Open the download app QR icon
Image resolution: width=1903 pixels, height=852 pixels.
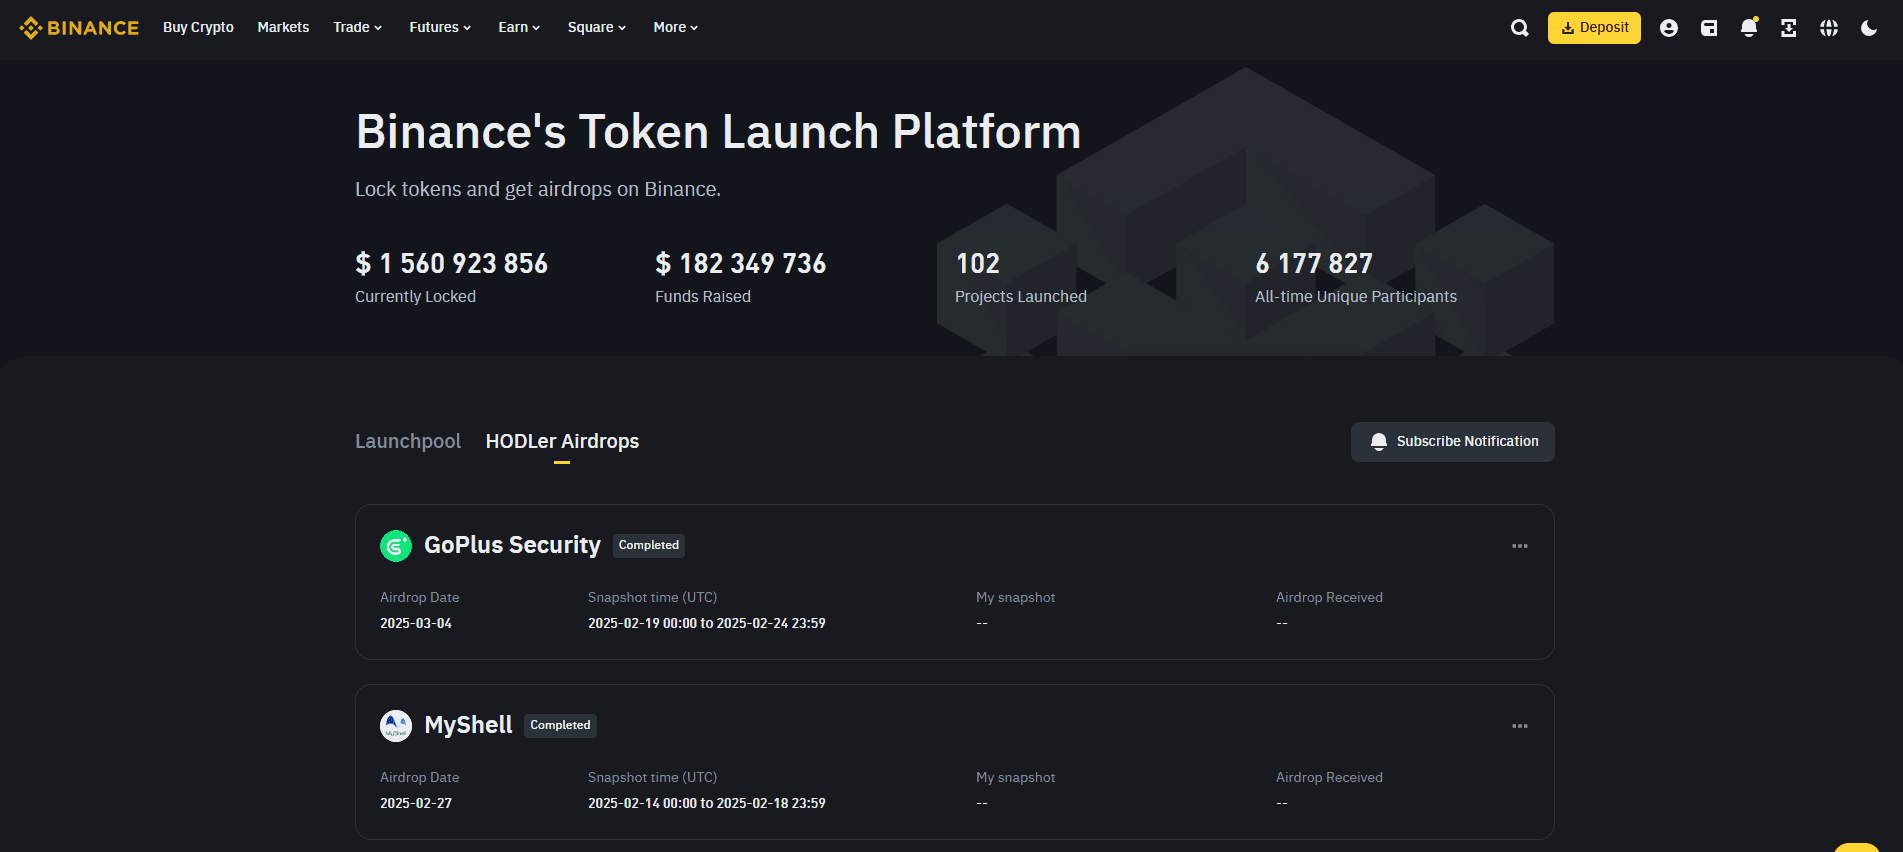coord(1789,28)
